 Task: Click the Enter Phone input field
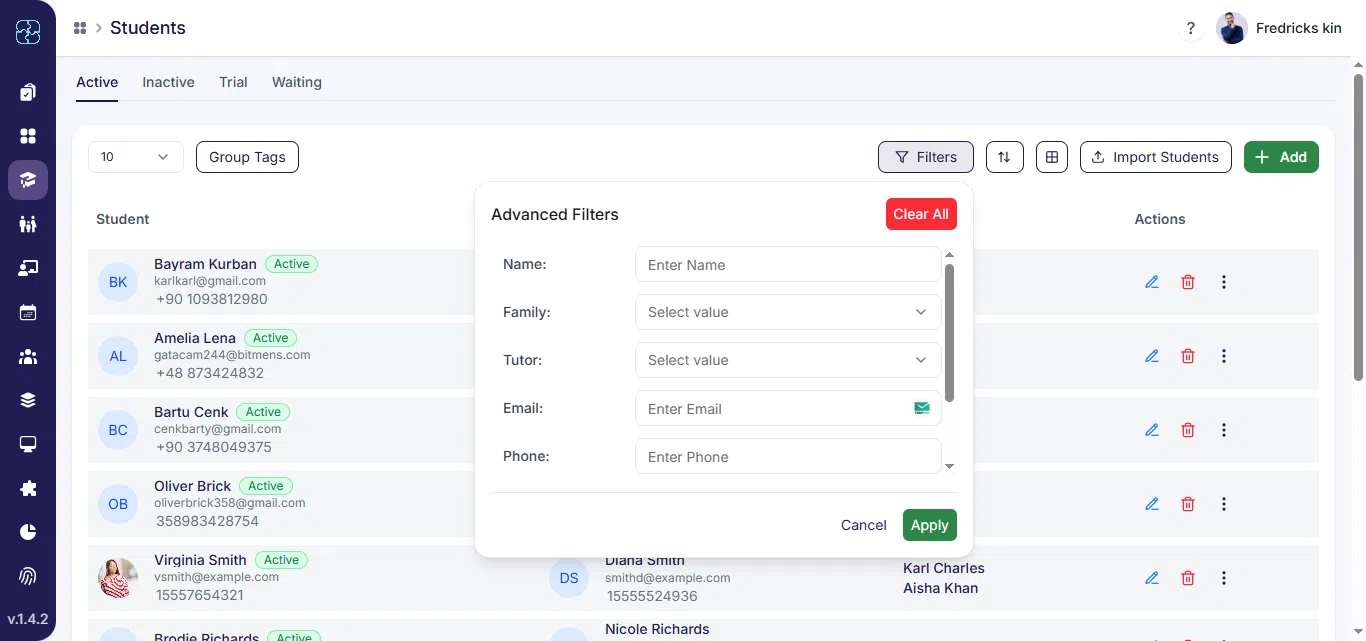[x=788, y=456]
